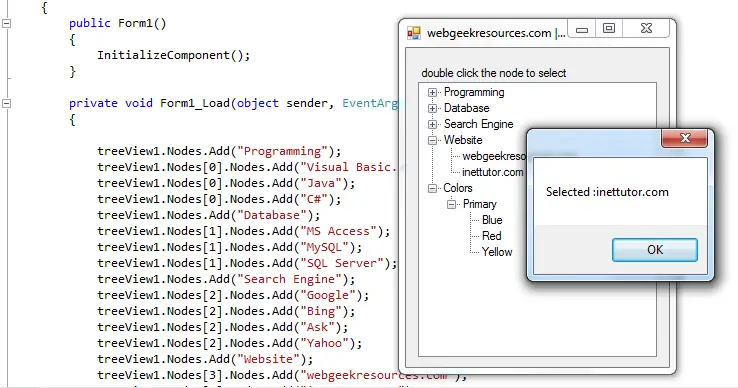Select the Yellow tree item

(x=497, y=252)
